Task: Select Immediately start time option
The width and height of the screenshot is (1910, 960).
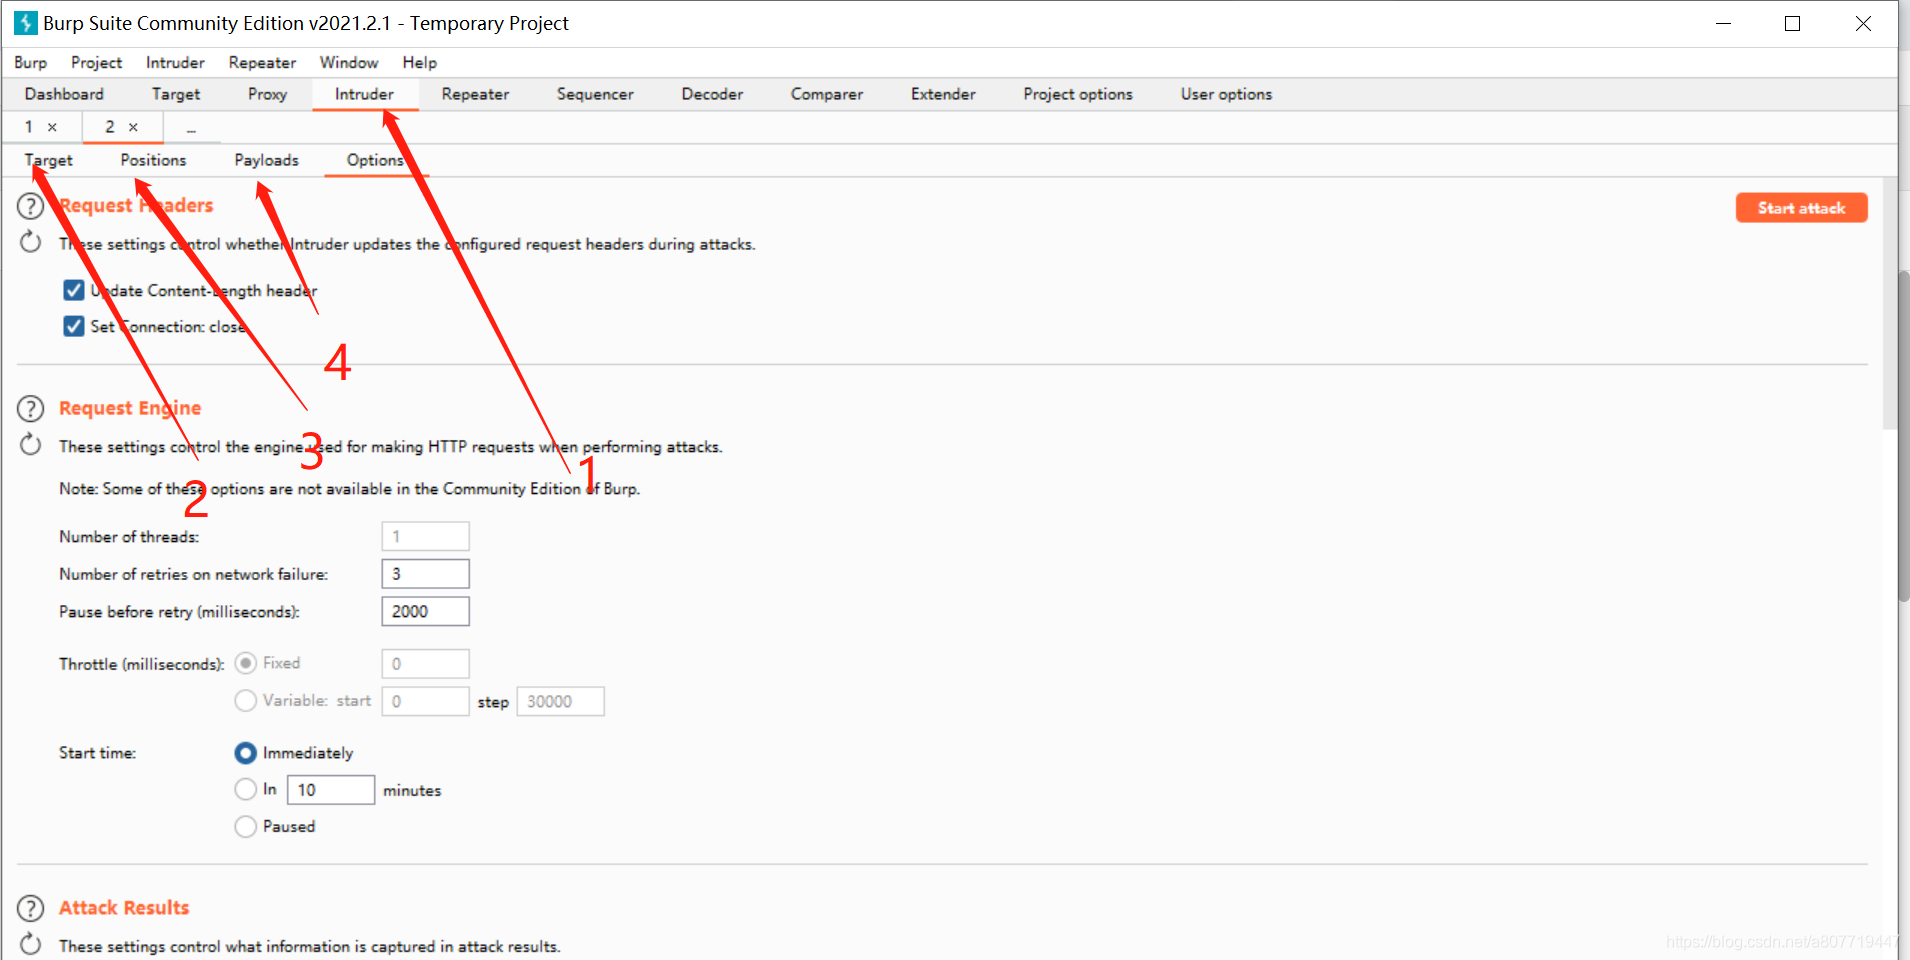Action: (245, 753)
